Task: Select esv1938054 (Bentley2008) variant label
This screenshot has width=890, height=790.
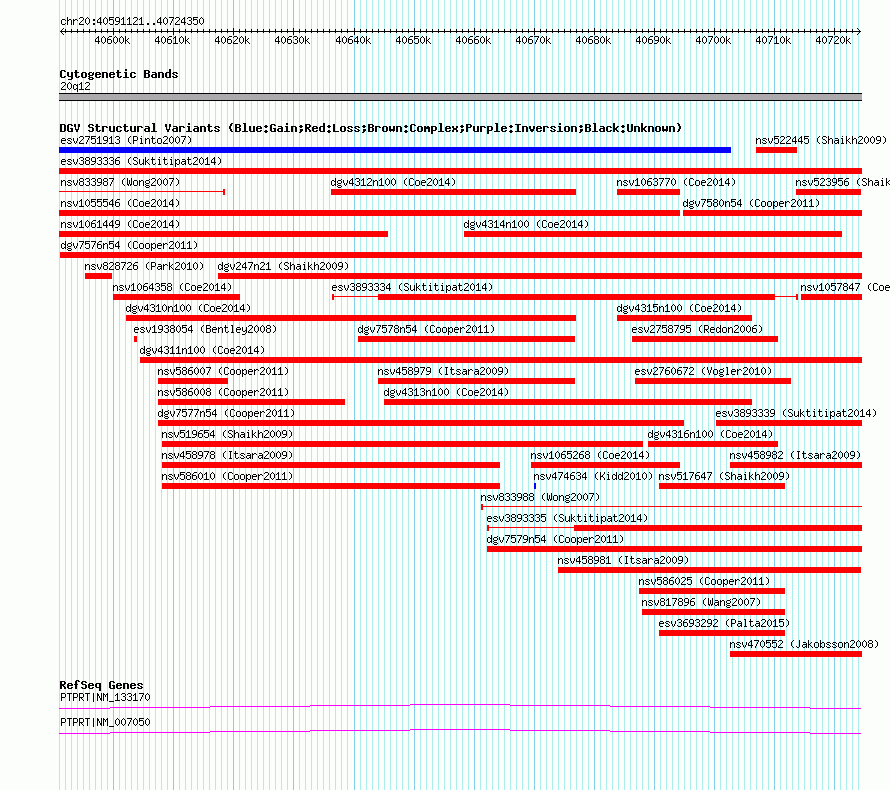Action: [x=205, y=329]
